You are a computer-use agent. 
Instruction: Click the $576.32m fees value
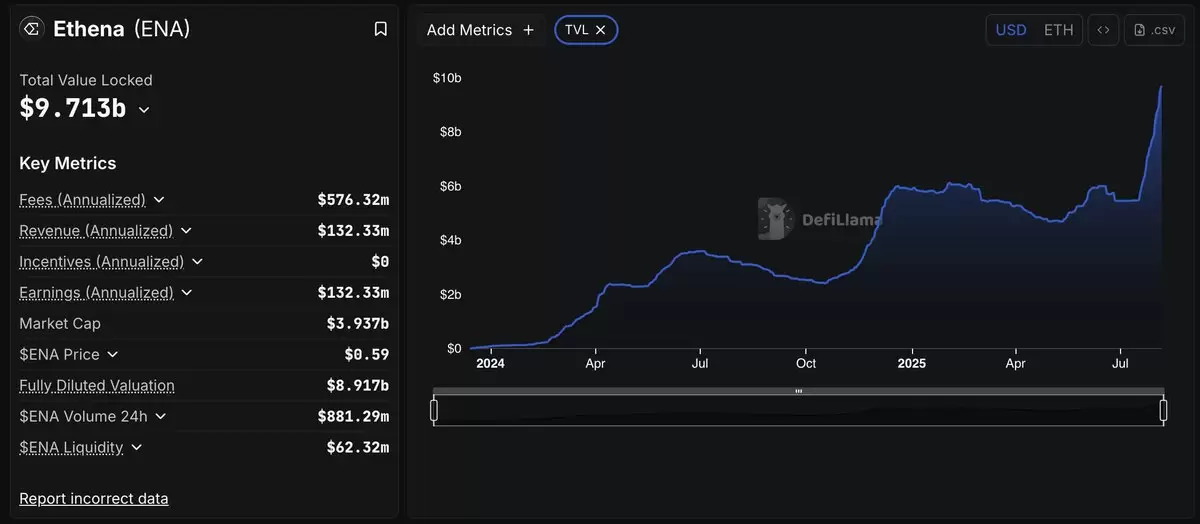coord(353,200)
